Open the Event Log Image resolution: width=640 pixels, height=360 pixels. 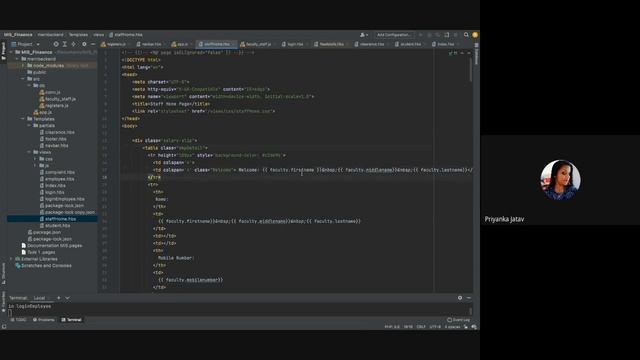tap(459, 320)
